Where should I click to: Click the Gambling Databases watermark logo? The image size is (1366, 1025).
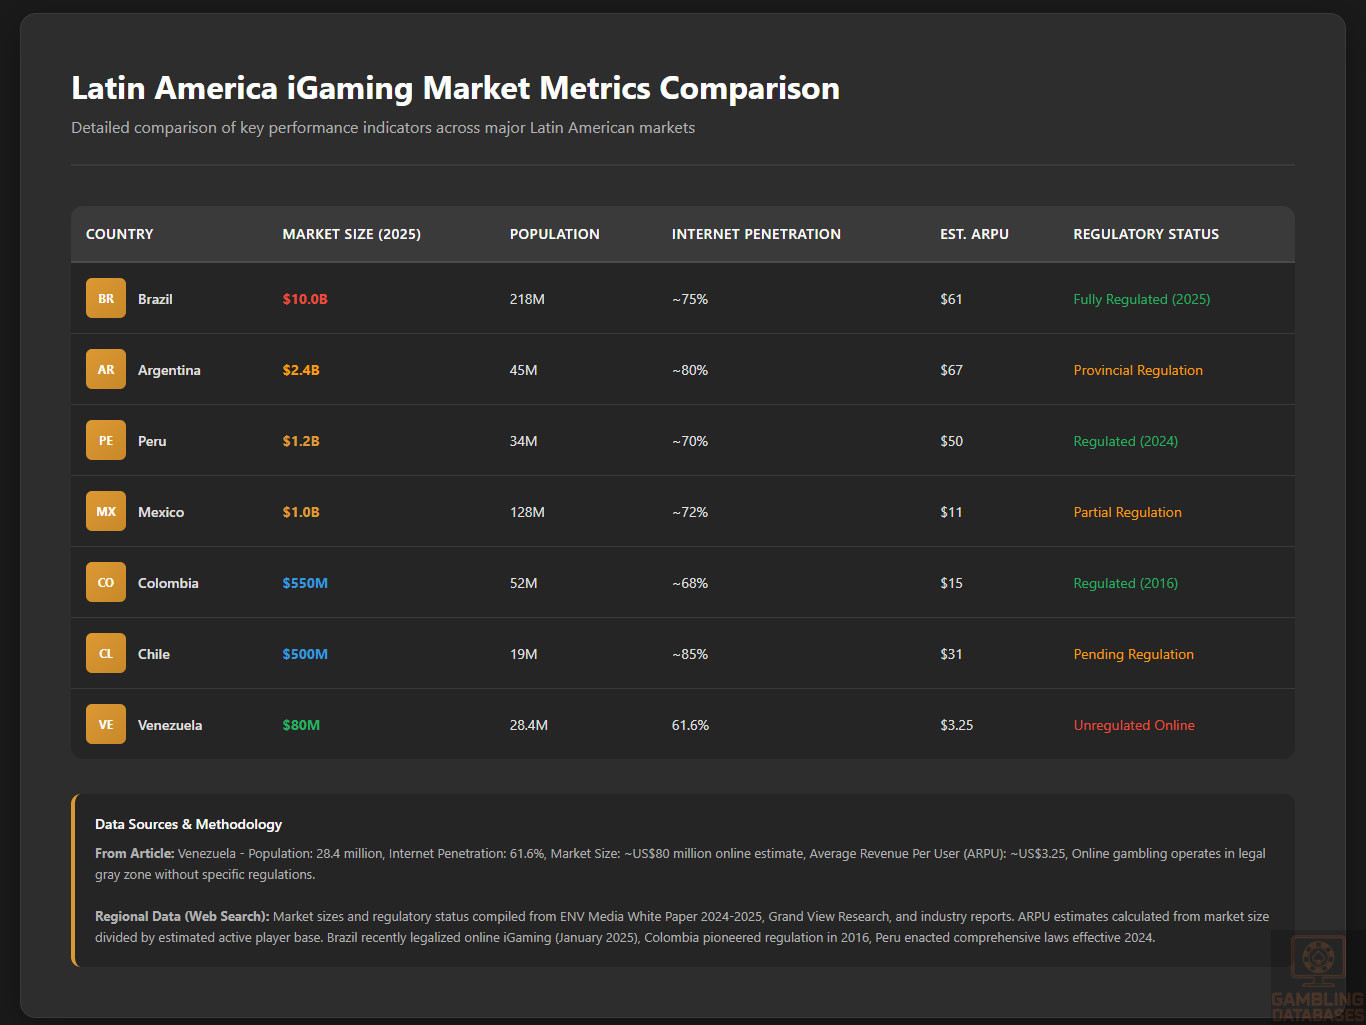(x=1317, y=977)
